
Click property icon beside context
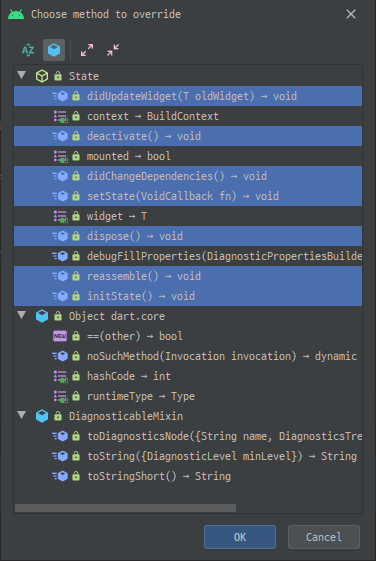tap(60, 116)
